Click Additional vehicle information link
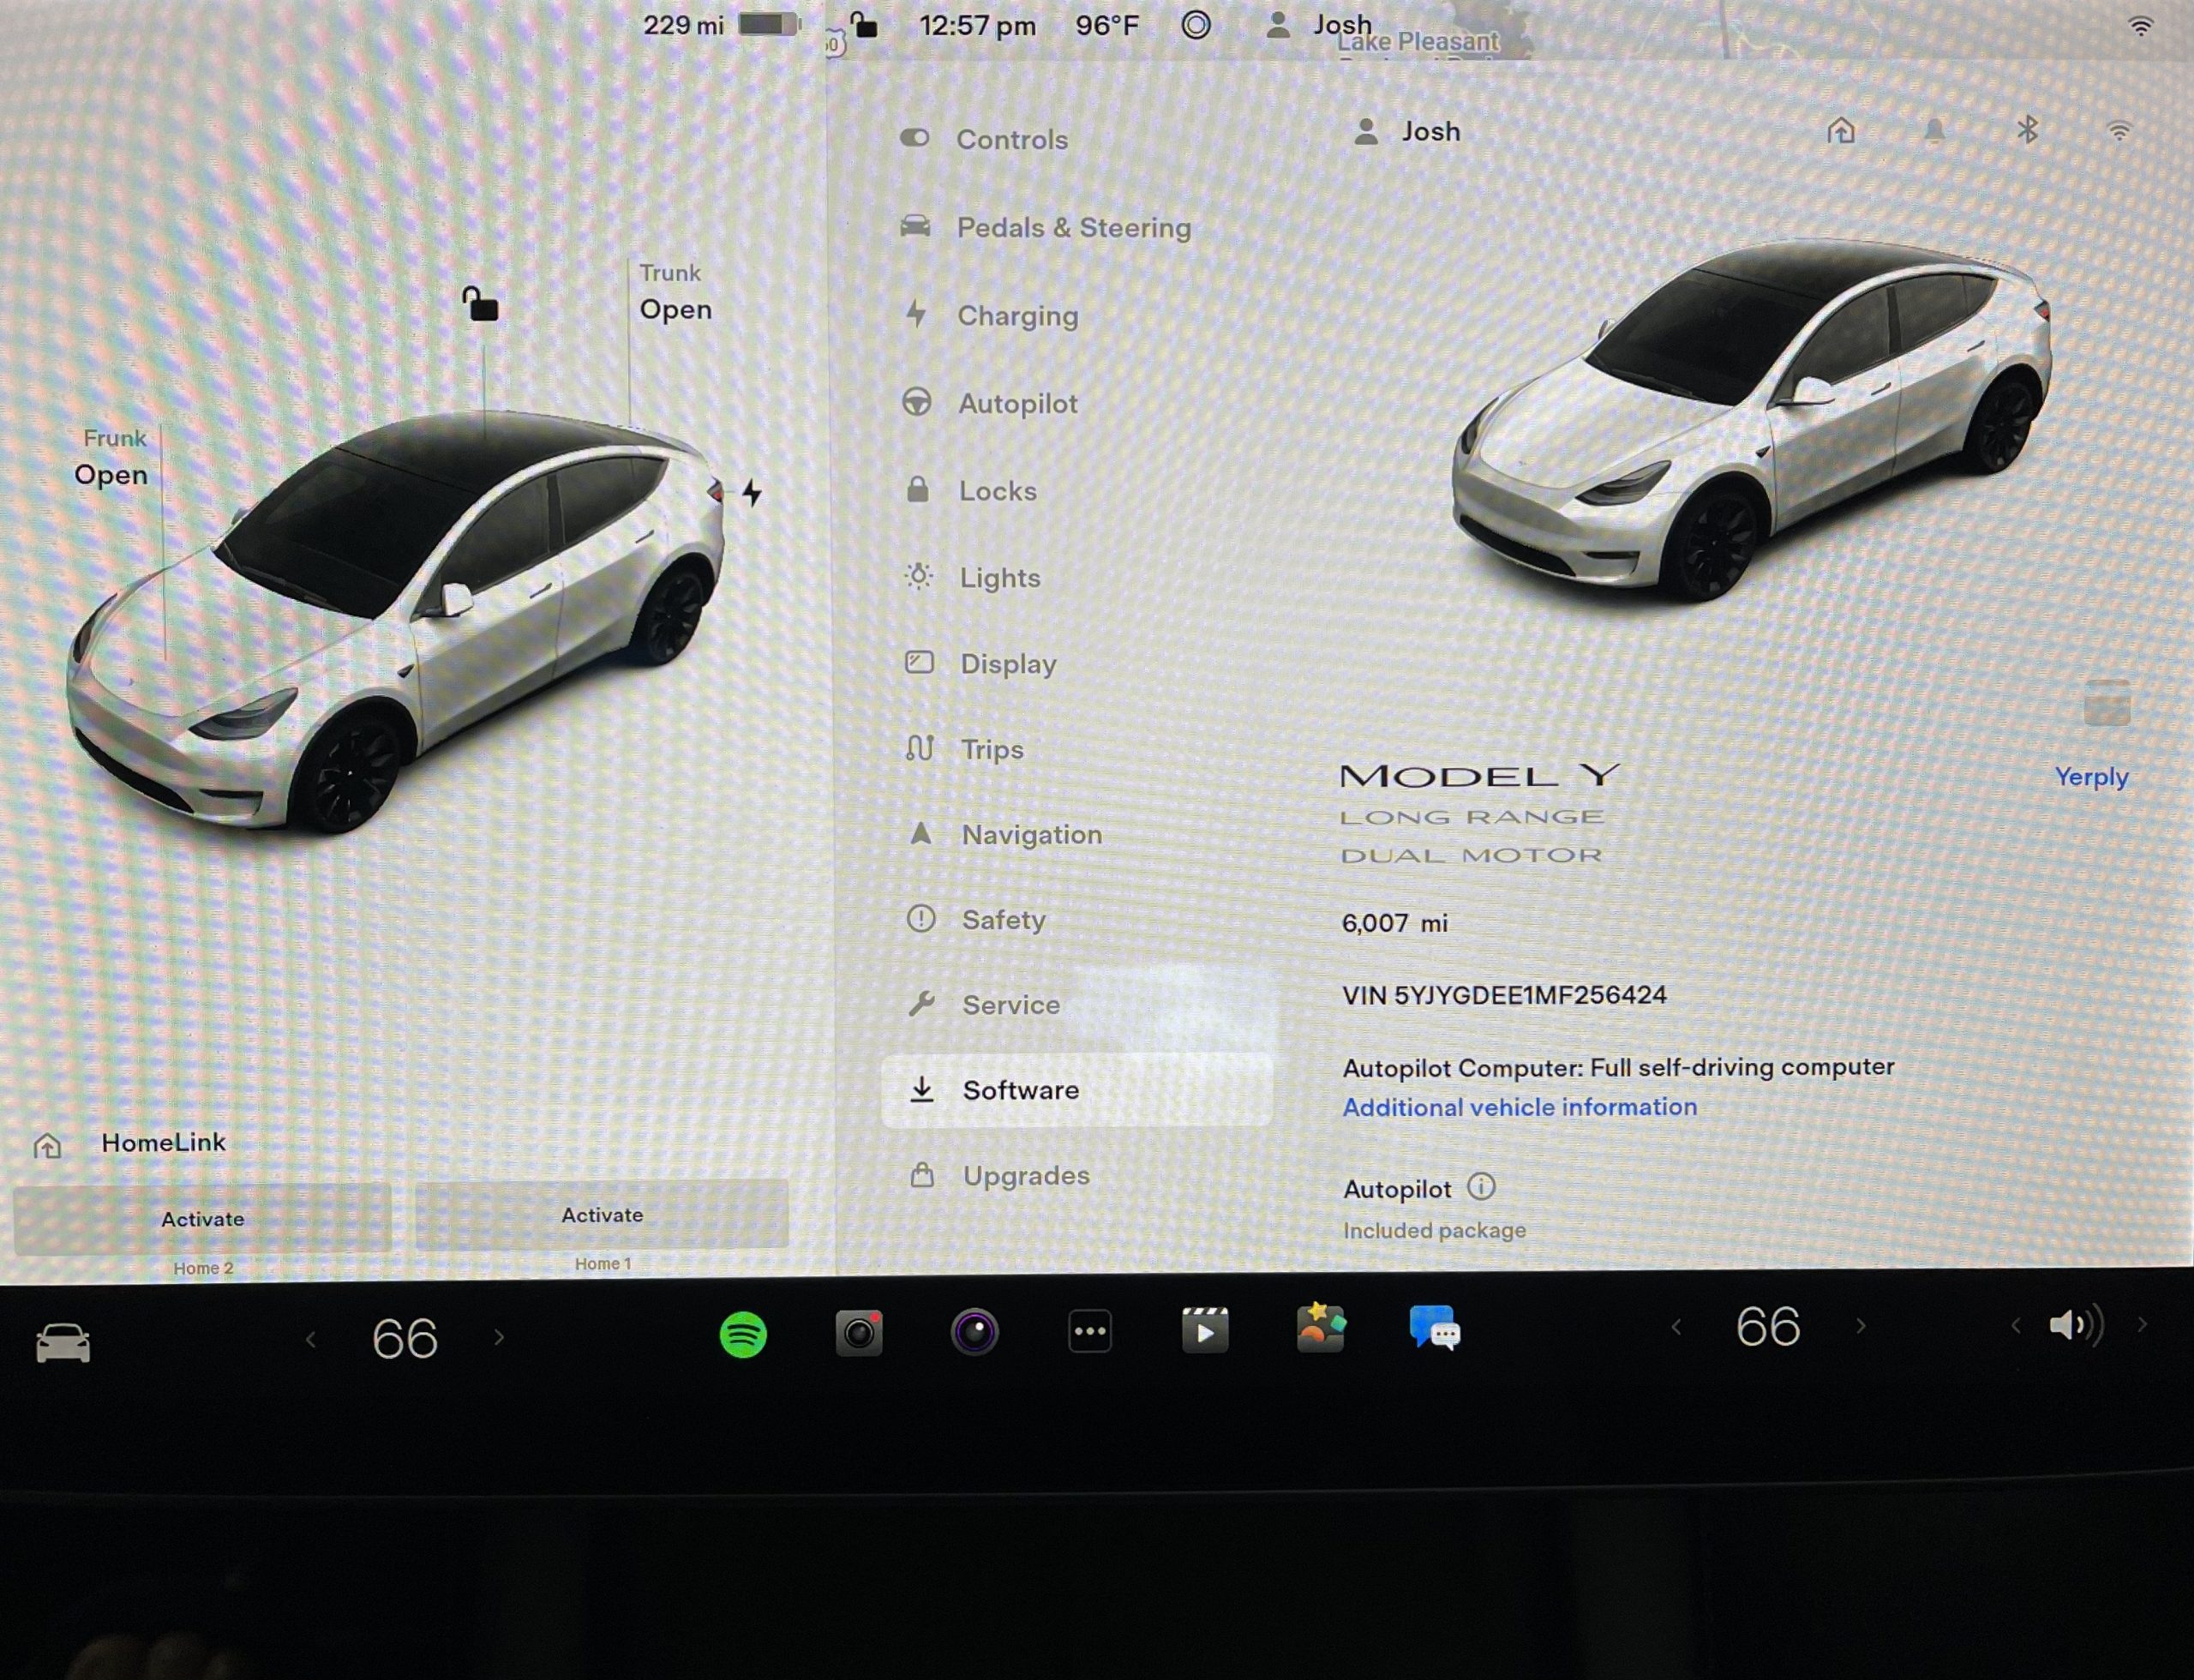Image resolution: width=2194 pixels, height=1680 pixels. click(1519, 1107)
